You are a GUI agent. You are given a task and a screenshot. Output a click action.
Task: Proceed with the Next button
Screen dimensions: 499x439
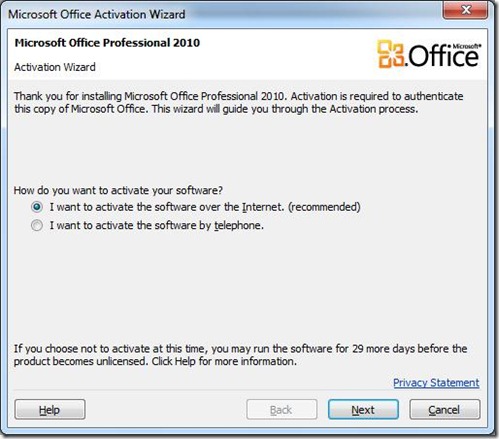pyautogui.click(x=363, y=409)
